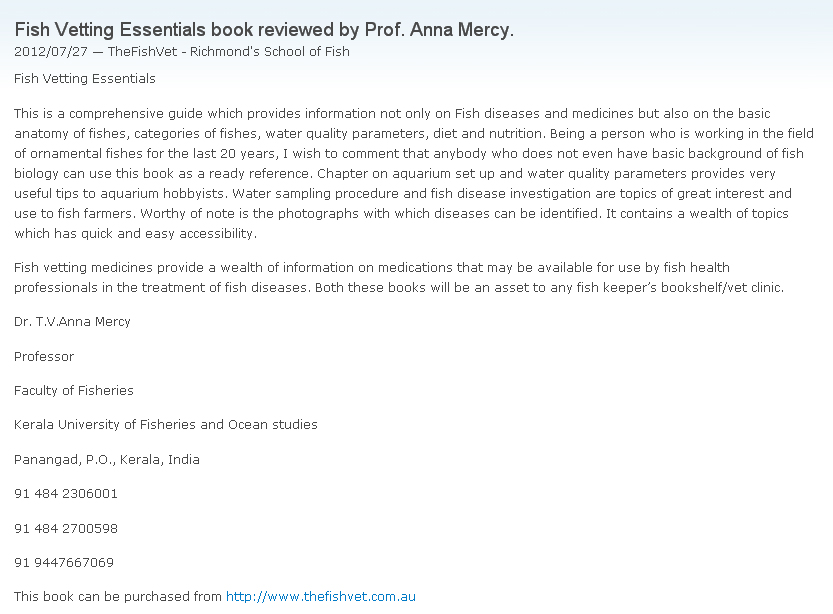Click the phone number 91 484 2306001
This screenshot has width=833, height=614.
tap(66, 494)
